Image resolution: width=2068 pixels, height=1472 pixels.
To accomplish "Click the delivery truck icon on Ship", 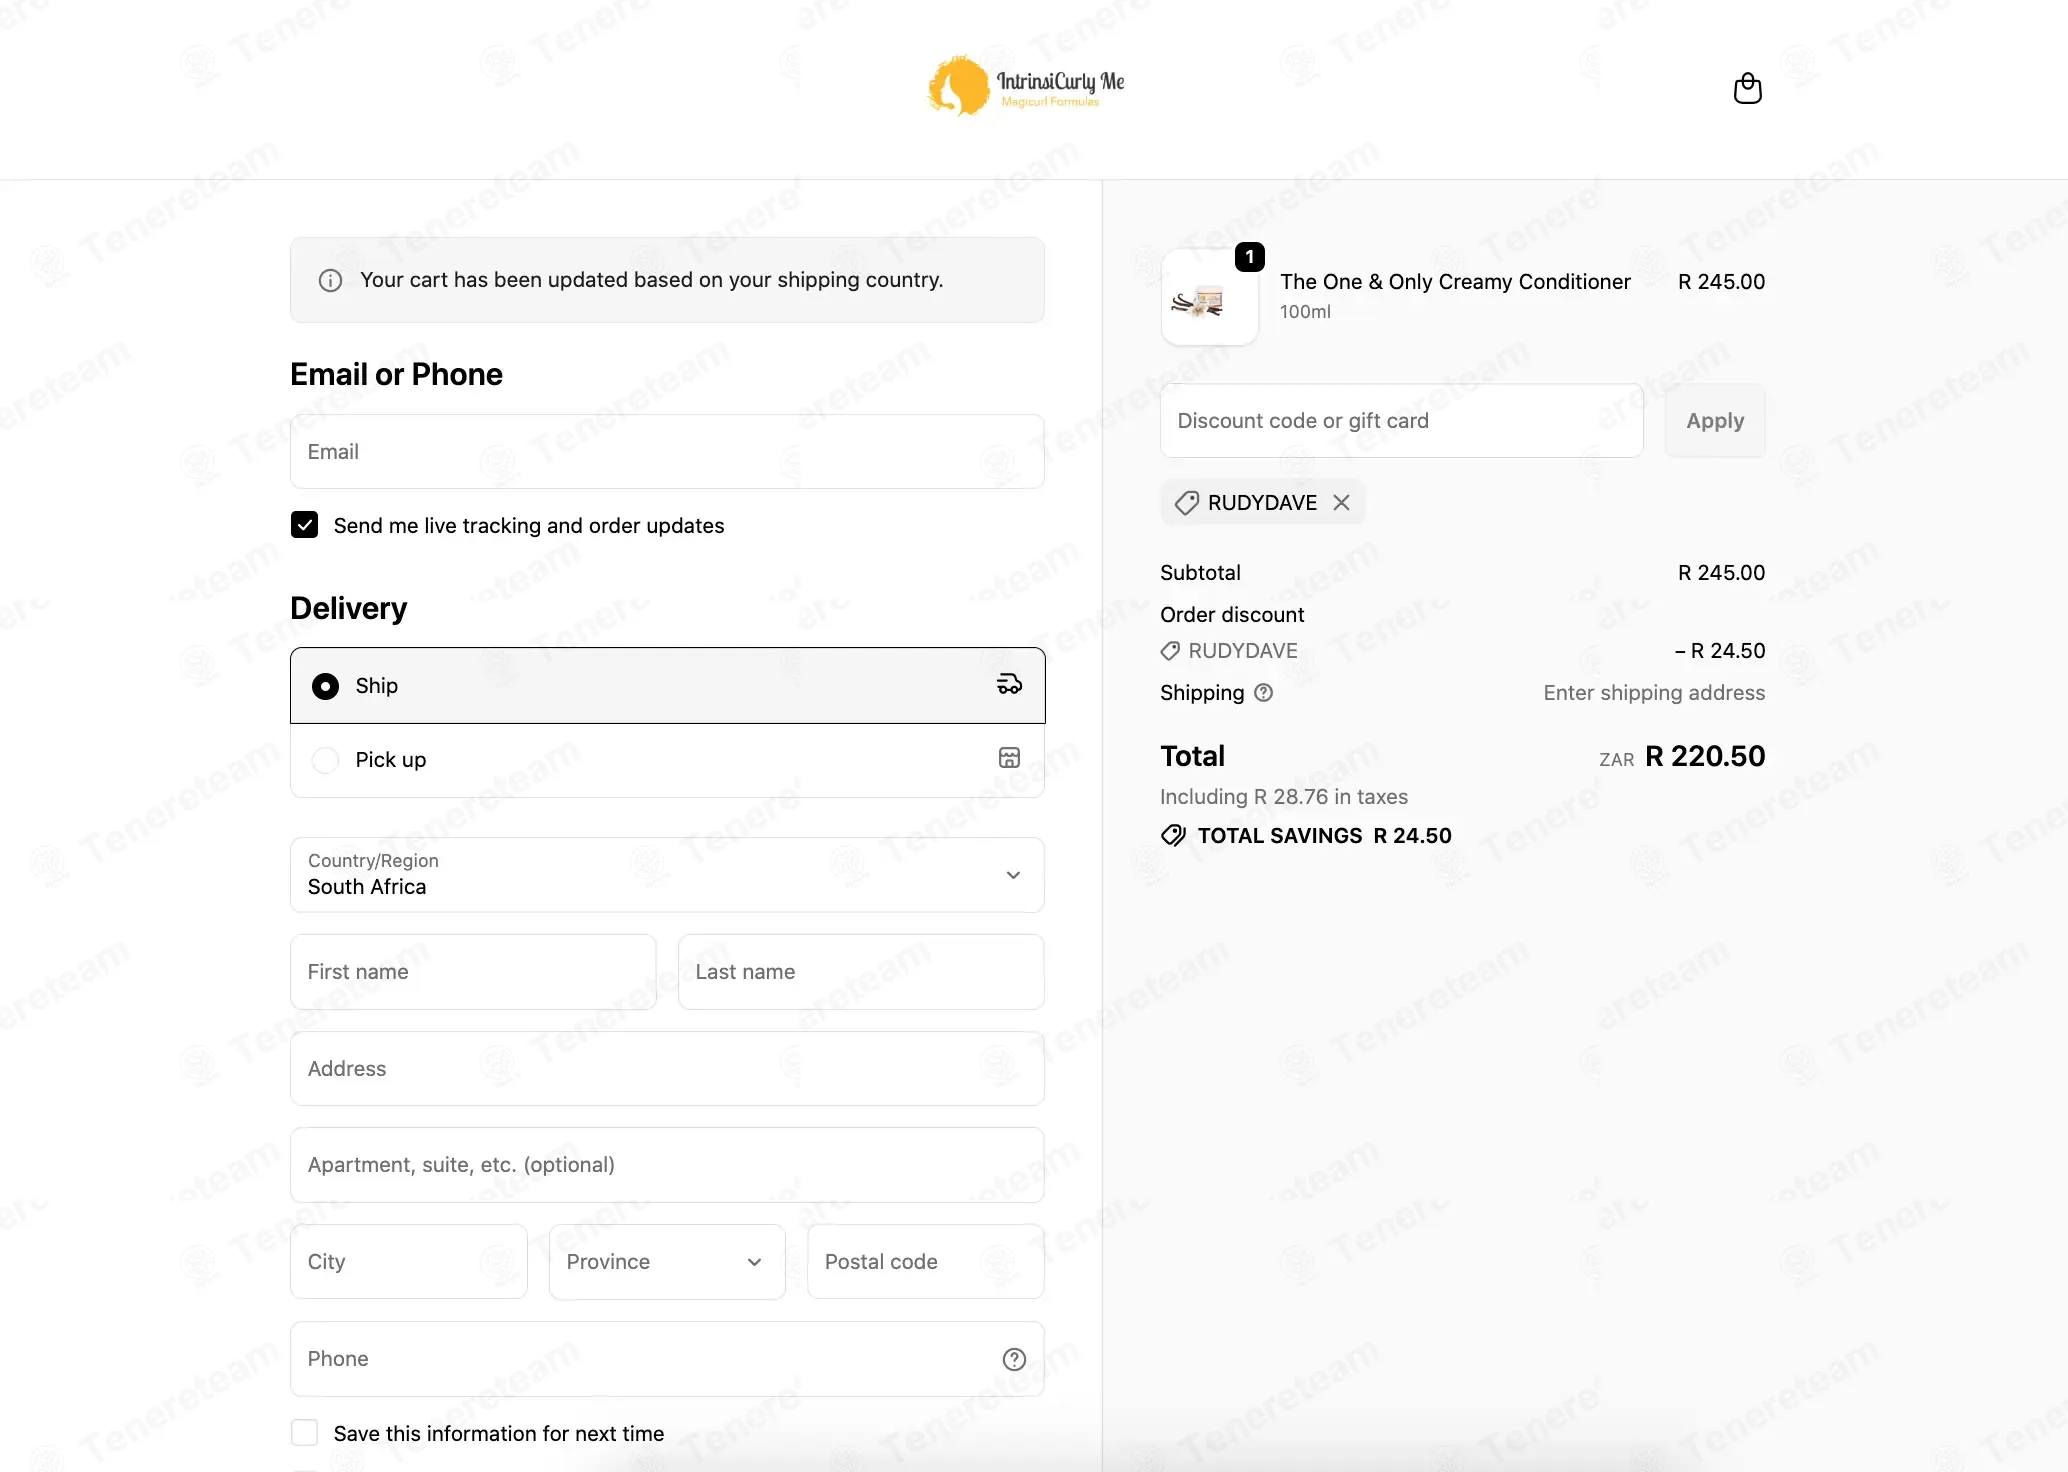I will click(1009, 685).
